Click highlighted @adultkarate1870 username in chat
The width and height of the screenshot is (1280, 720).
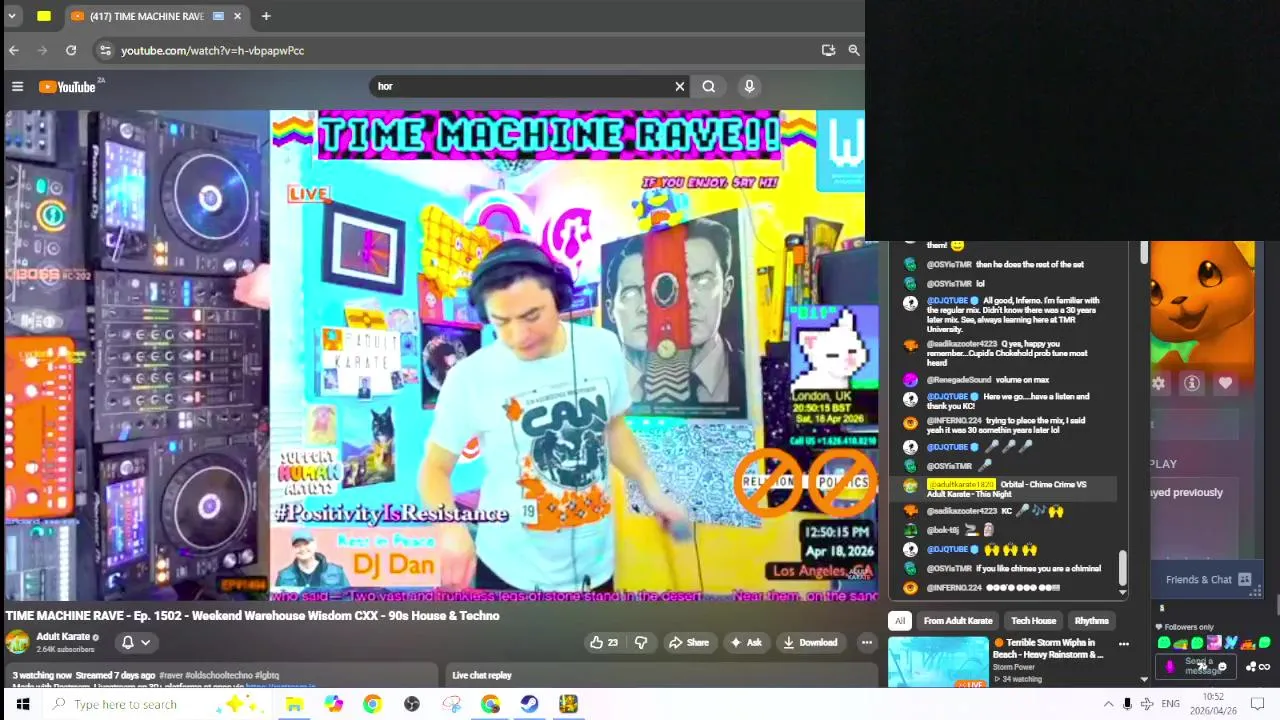(962, 484)
